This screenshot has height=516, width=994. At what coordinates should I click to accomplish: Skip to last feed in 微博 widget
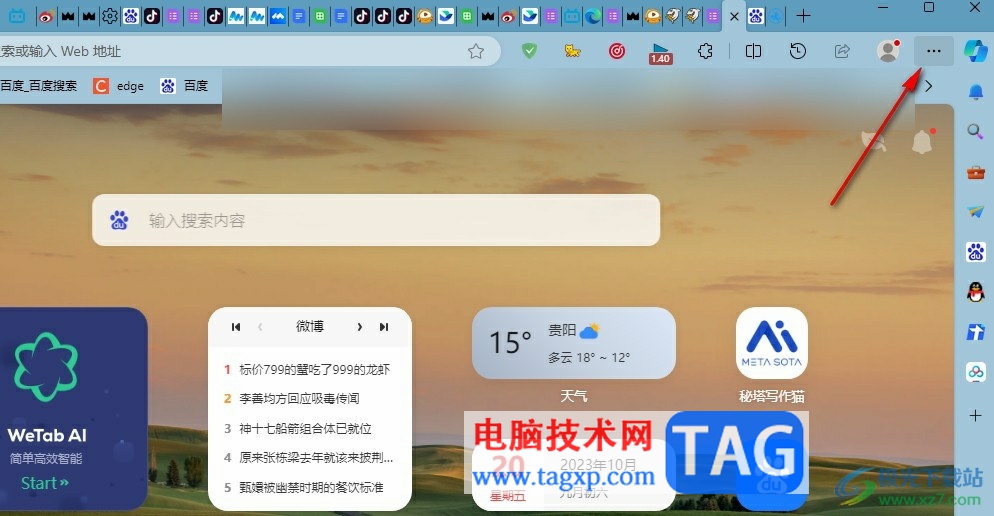[384, 327]
